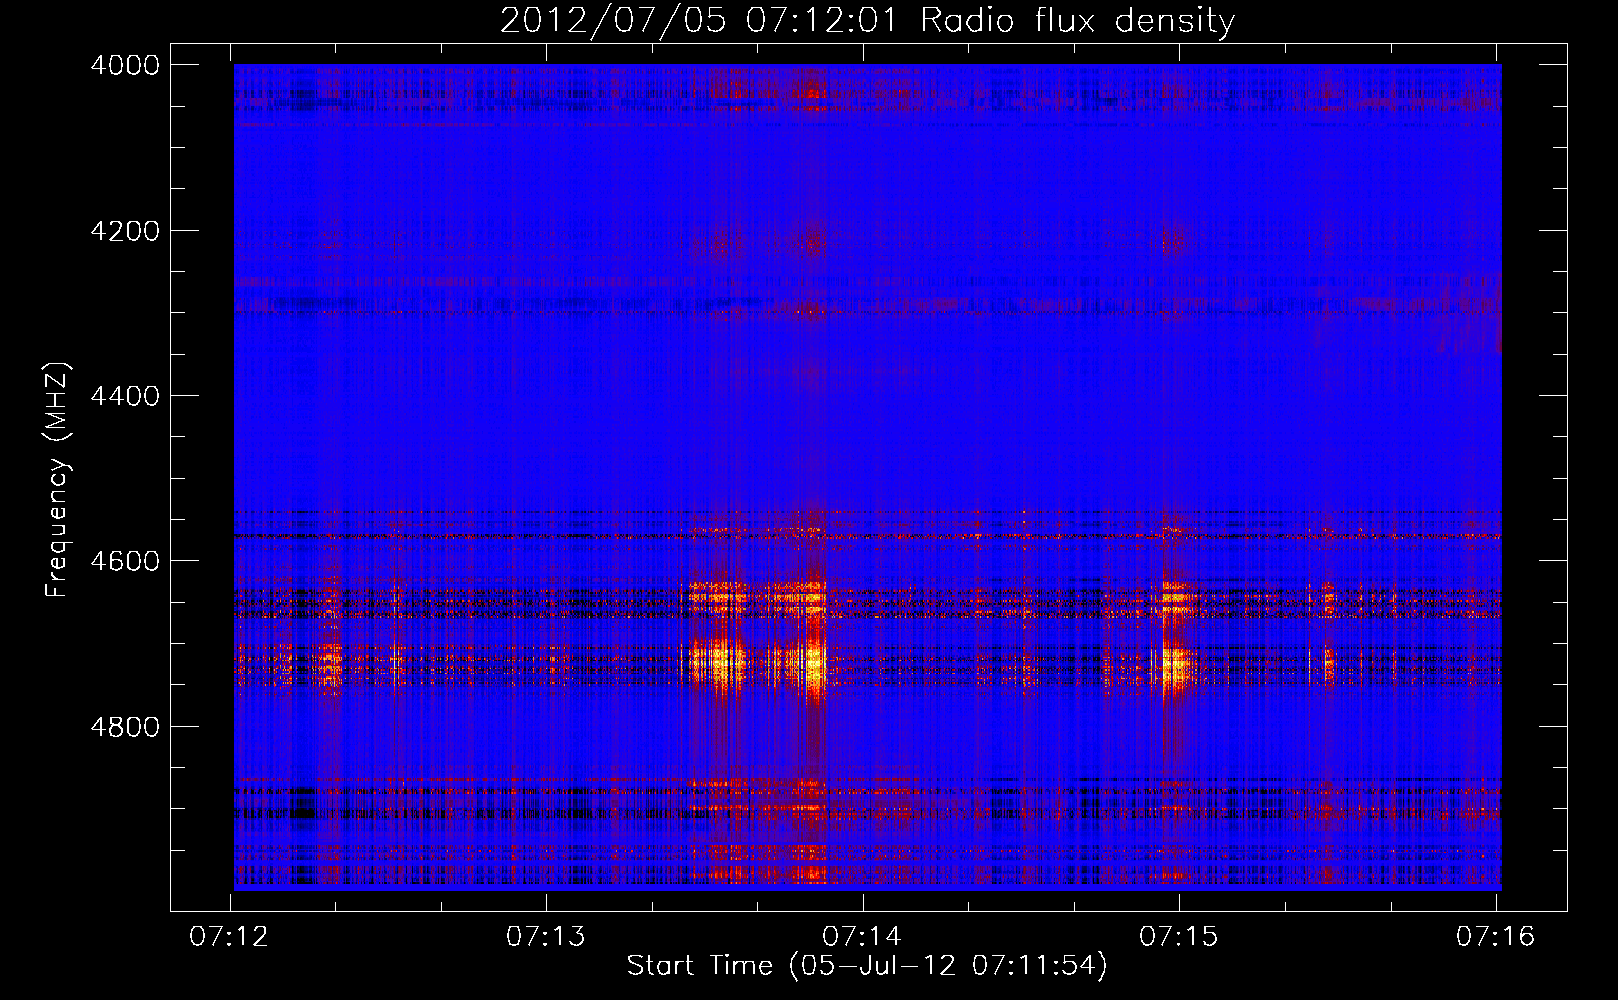Viewport: 1618px width, 1000px height.
Task: Click the 07:13 time tick label
Action: click(x=546, y=936)
